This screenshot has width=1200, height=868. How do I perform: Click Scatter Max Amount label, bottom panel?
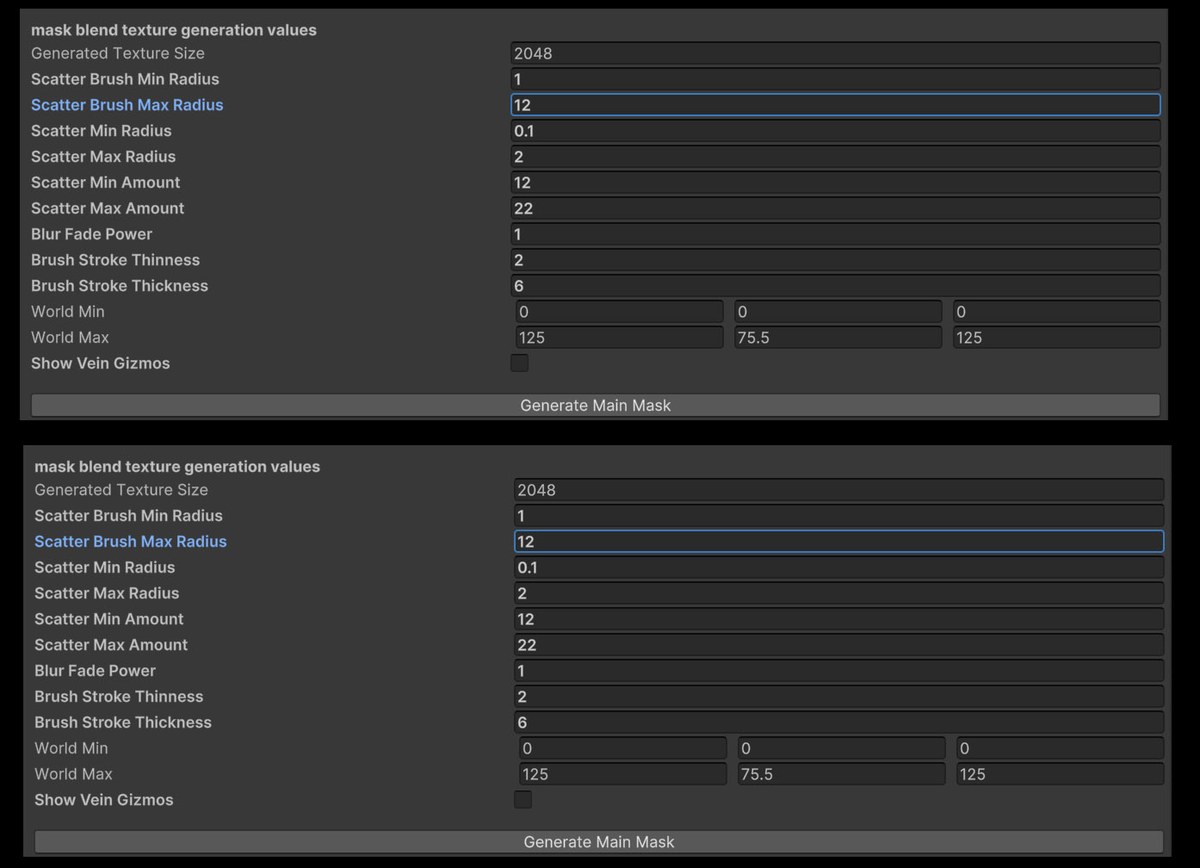(111, 645)
